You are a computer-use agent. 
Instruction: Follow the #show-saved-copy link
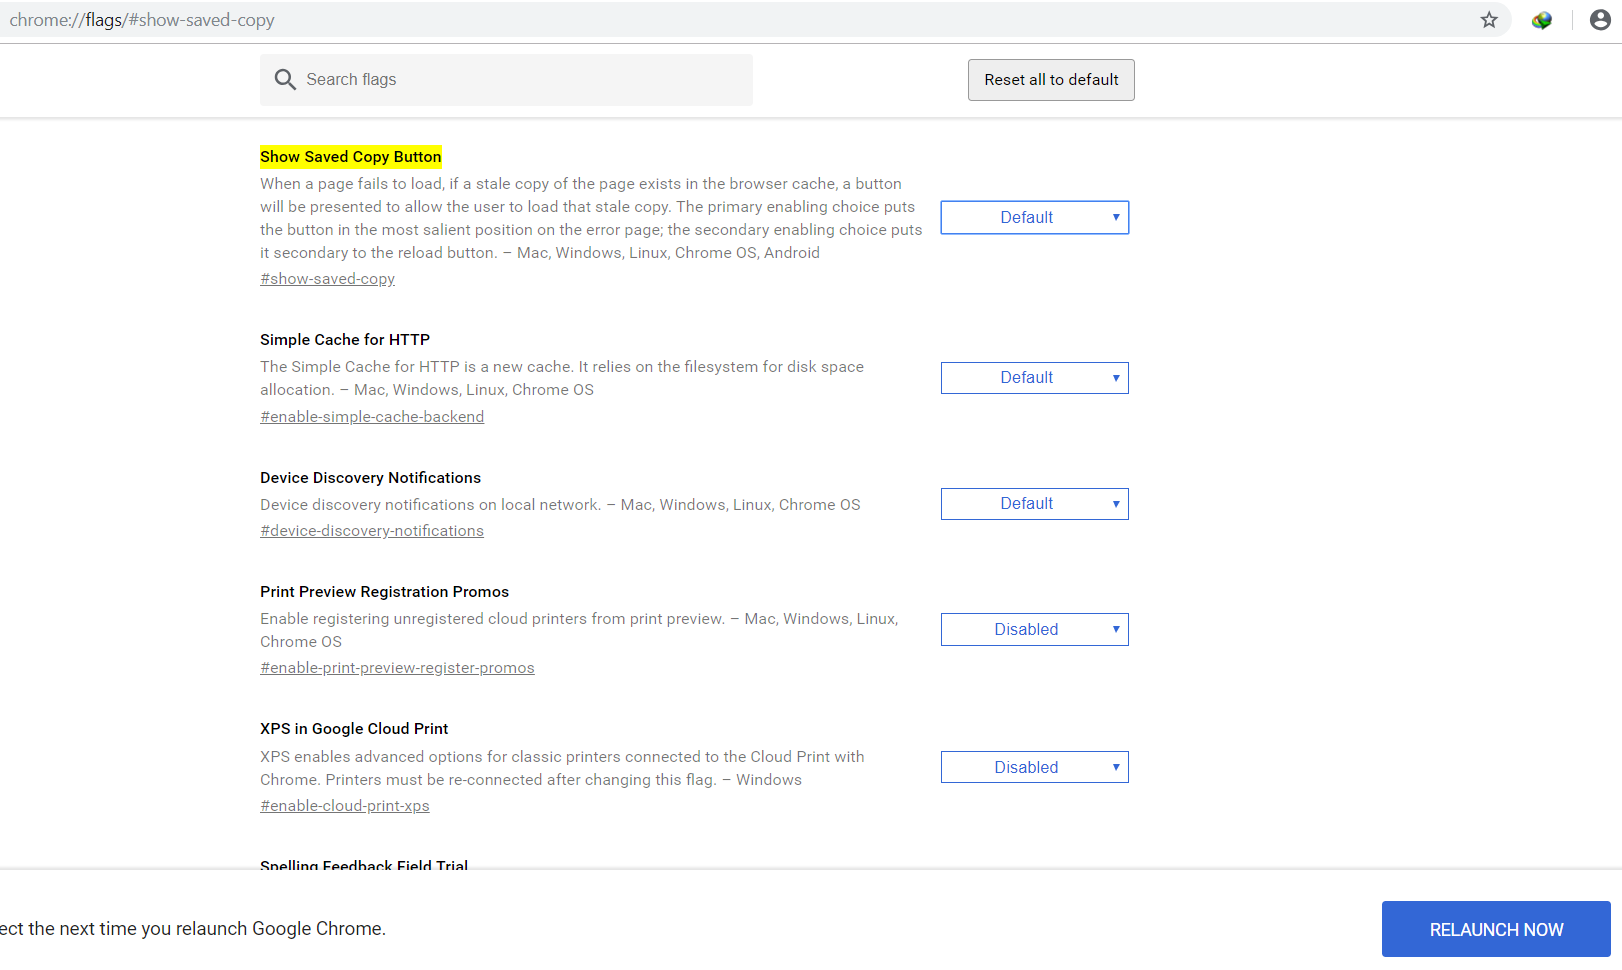pos(327,279)
